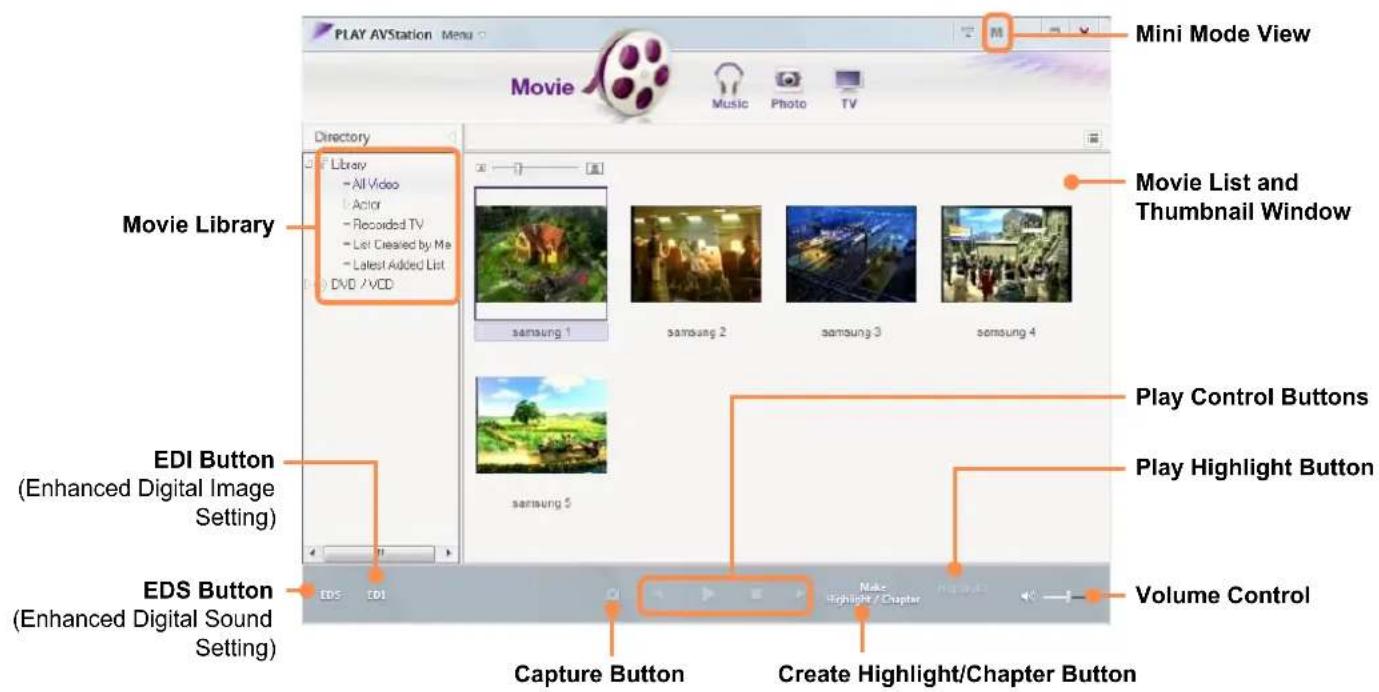
Task: Click the samsung 1 file name label
Action: pos(541,332)
